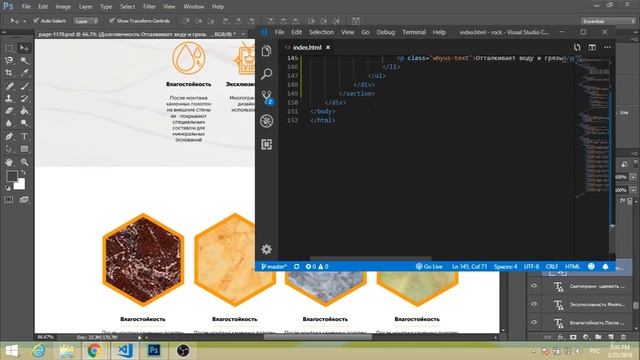640x360 pixels.
Task: Open the Photoshop Layer menu
Action: [x=85, y=7]
